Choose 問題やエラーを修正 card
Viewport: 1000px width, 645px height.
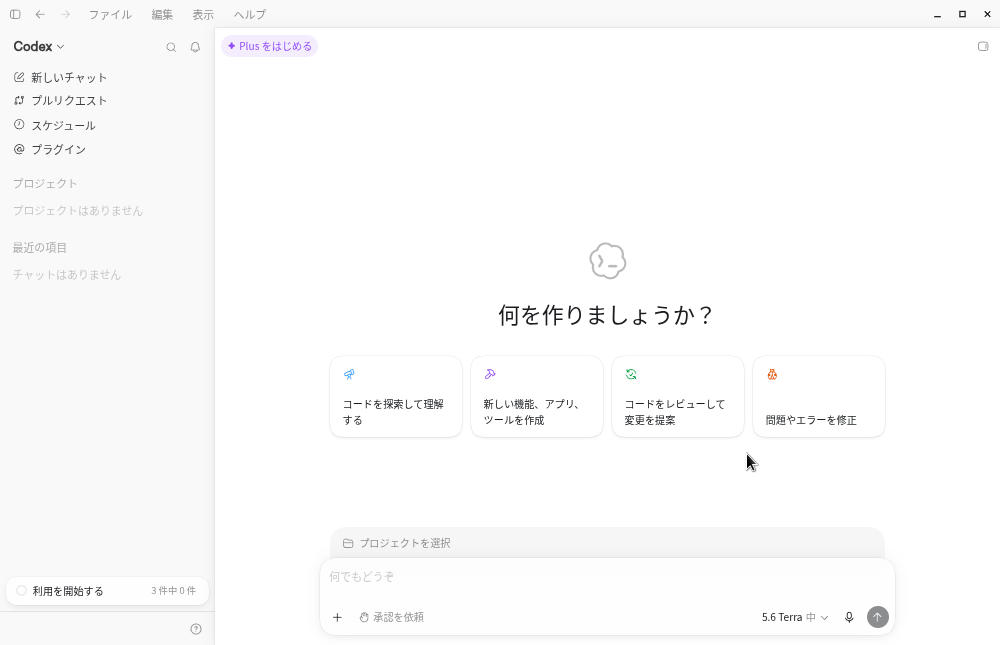pos(819,397)
